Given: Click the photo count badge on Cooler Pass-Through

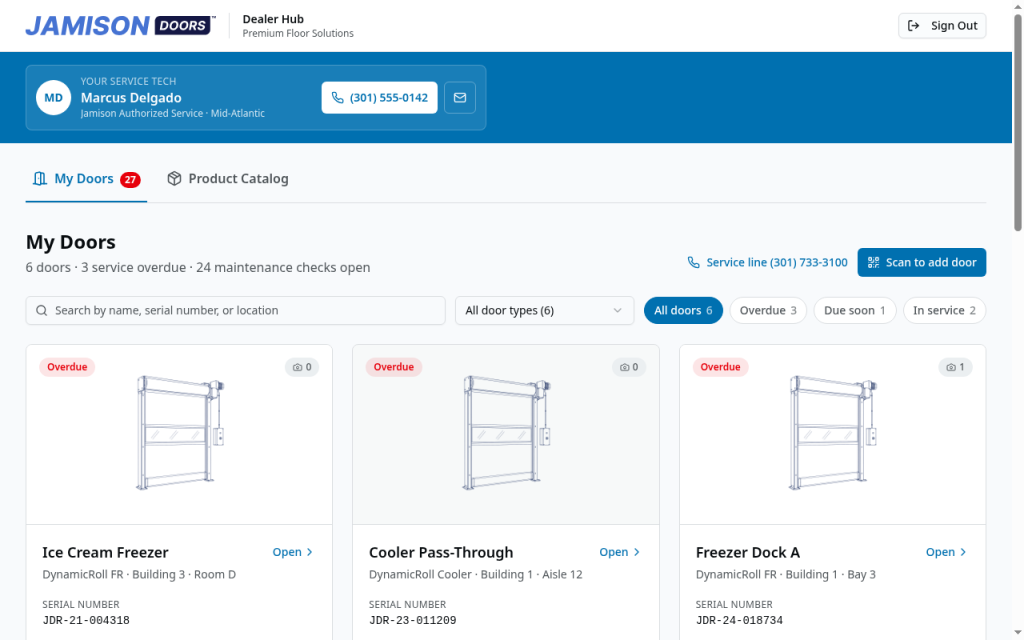Looking at the screenshot, I should click(629, 367).
